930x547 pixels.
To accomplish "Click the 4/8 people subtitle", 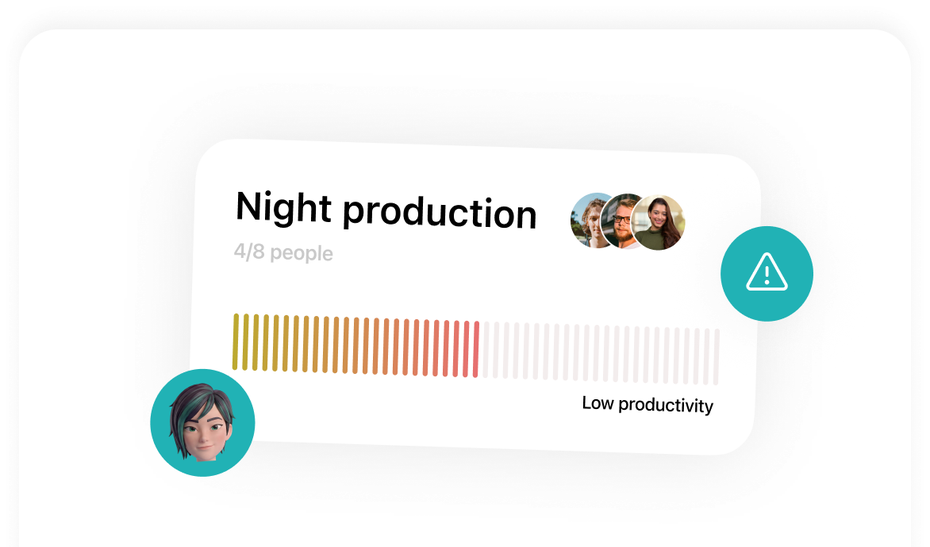I will point(283,252).
